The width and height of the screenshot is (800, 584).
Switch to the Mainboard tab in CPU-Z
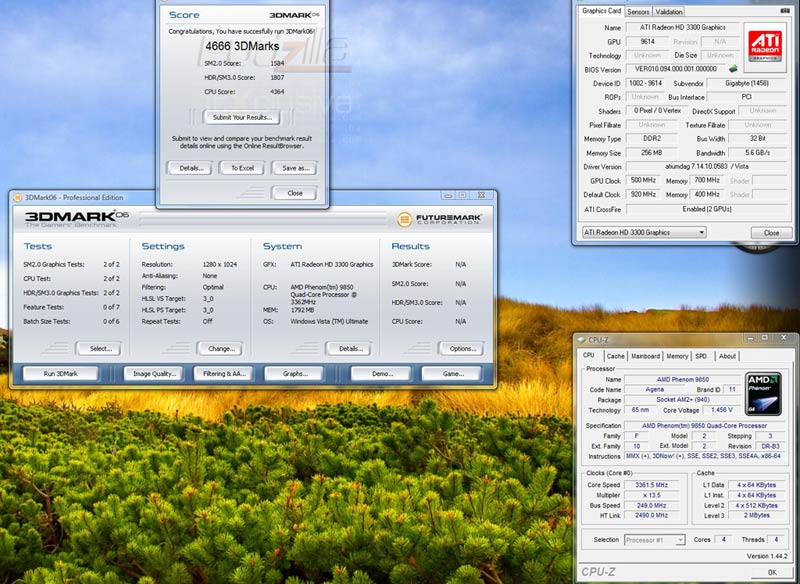pos(645,356)
